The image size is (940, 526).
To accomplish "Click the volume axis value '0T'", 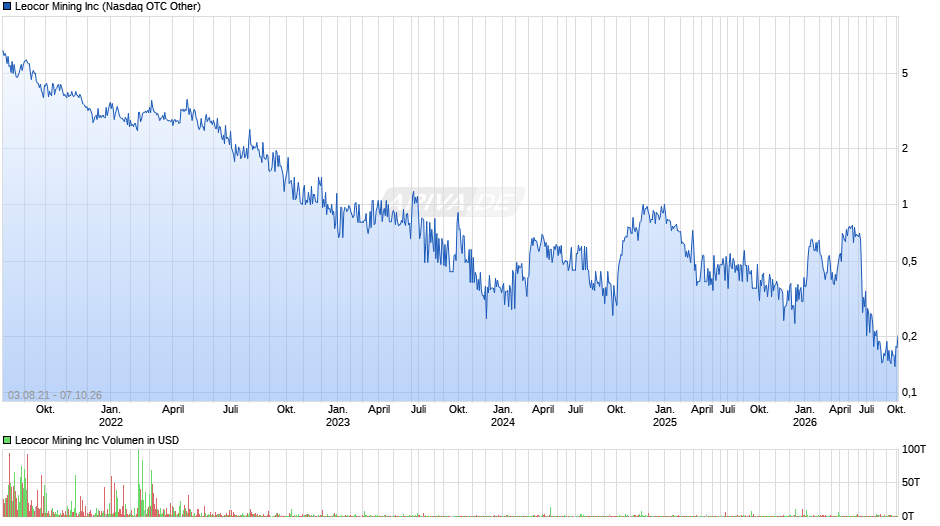I will pos(908,516).
